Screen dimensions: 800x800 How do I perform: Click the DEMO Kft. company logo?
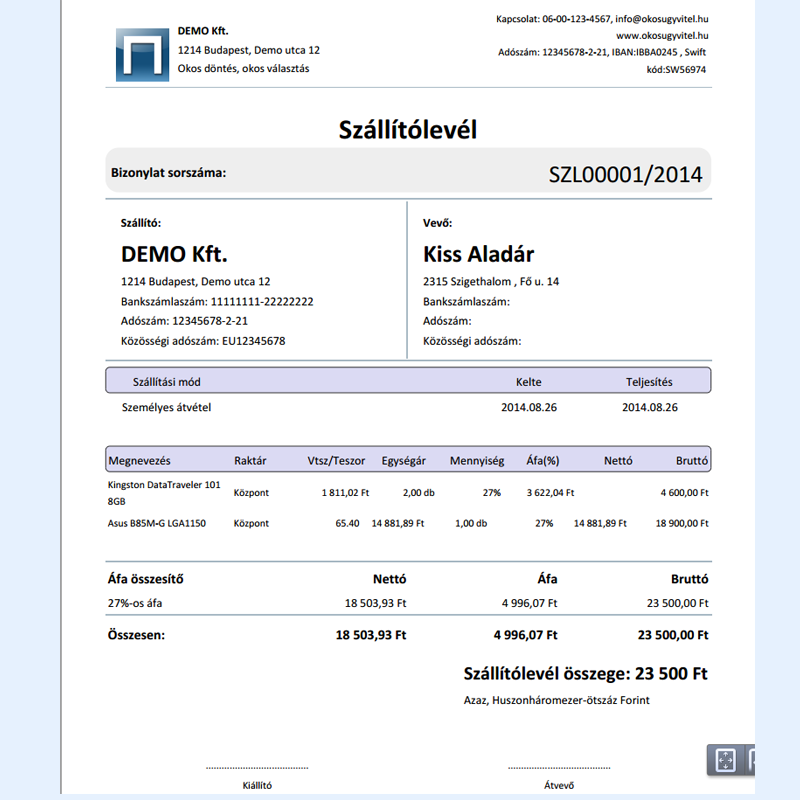(141, 52)
